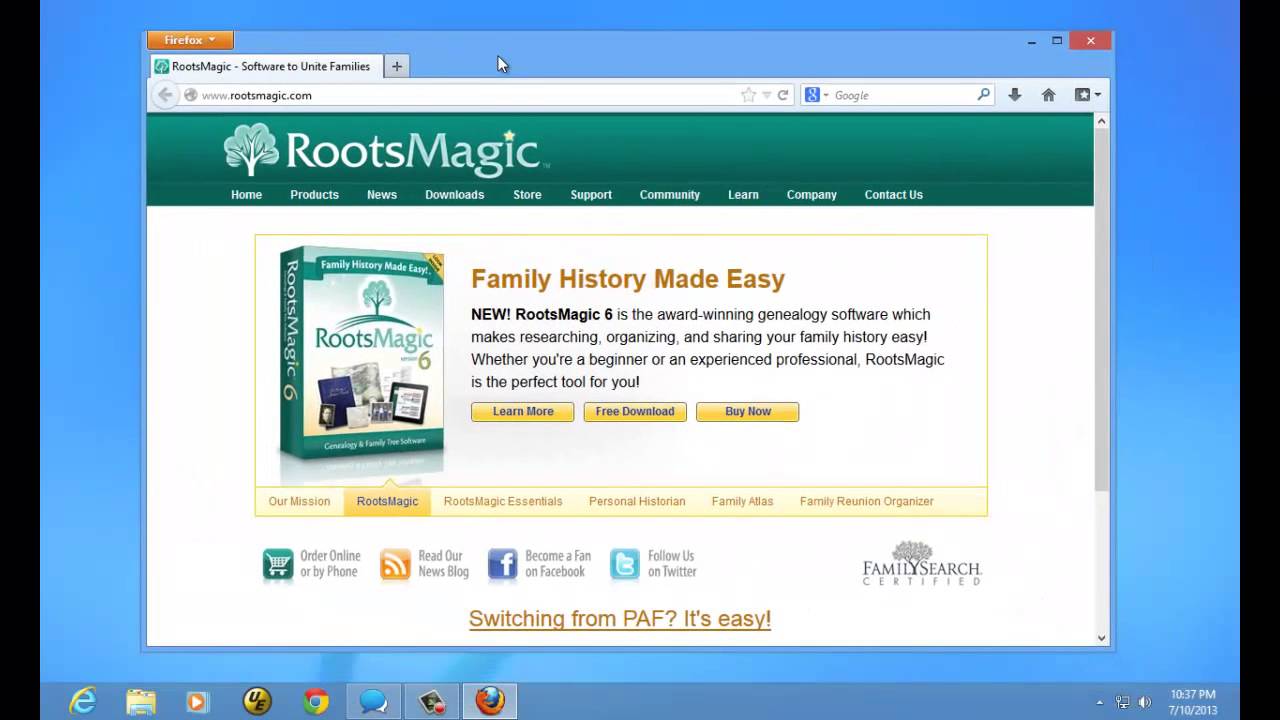The width and height of the screenshot is (1280, 720).
Task: Open the address bar history dropdown arrow
Action: 767,95
